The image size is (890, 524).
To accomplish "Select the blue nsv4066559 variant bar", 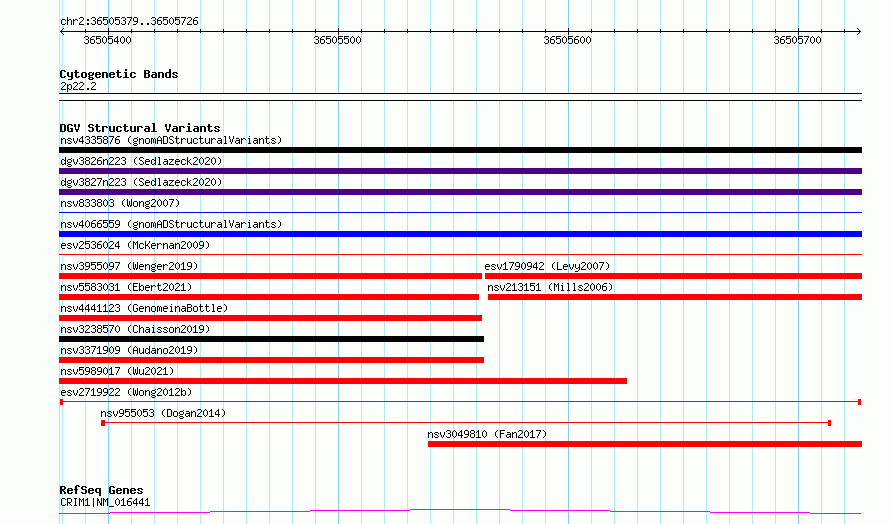I will click(x=460, y=234).
